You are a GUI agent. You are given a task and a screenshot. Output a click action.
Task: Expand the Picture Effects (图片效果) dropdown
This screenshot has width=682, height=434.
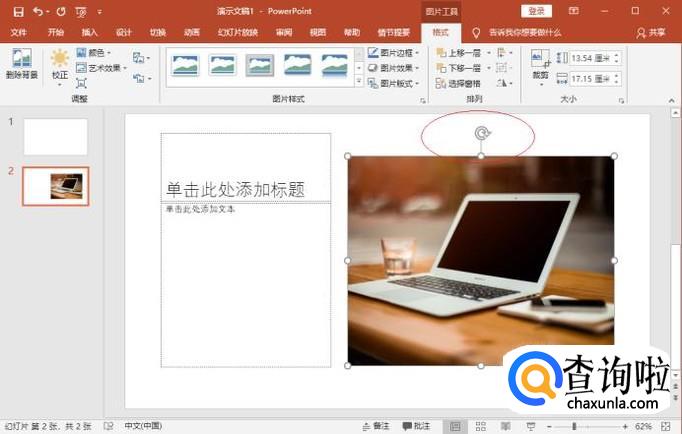coord(393,68)
